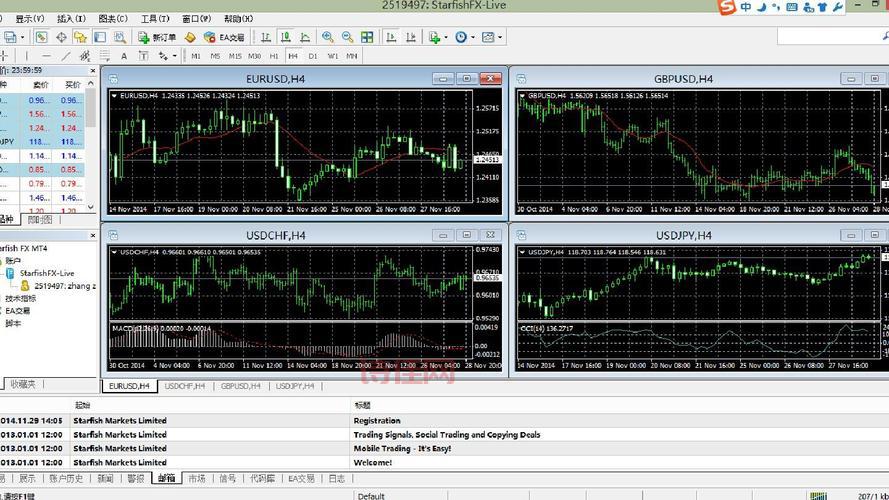Expand the Periods dropdown arrow
Screen dimensions: 889x500
coord(473,37)
